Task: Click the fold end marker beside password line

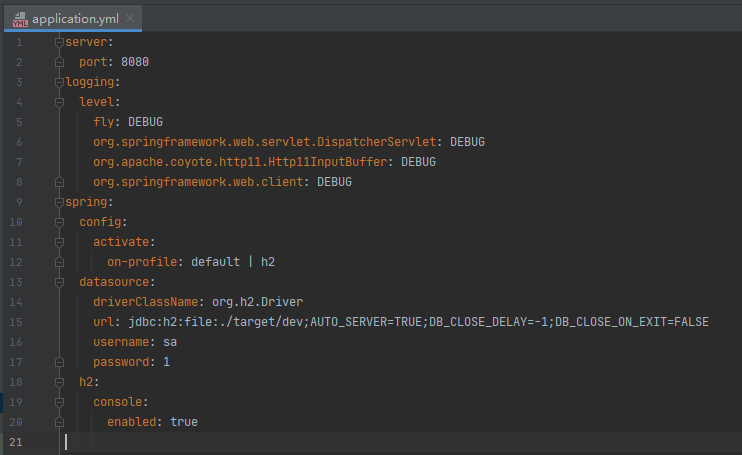Action: click(60, 362)
